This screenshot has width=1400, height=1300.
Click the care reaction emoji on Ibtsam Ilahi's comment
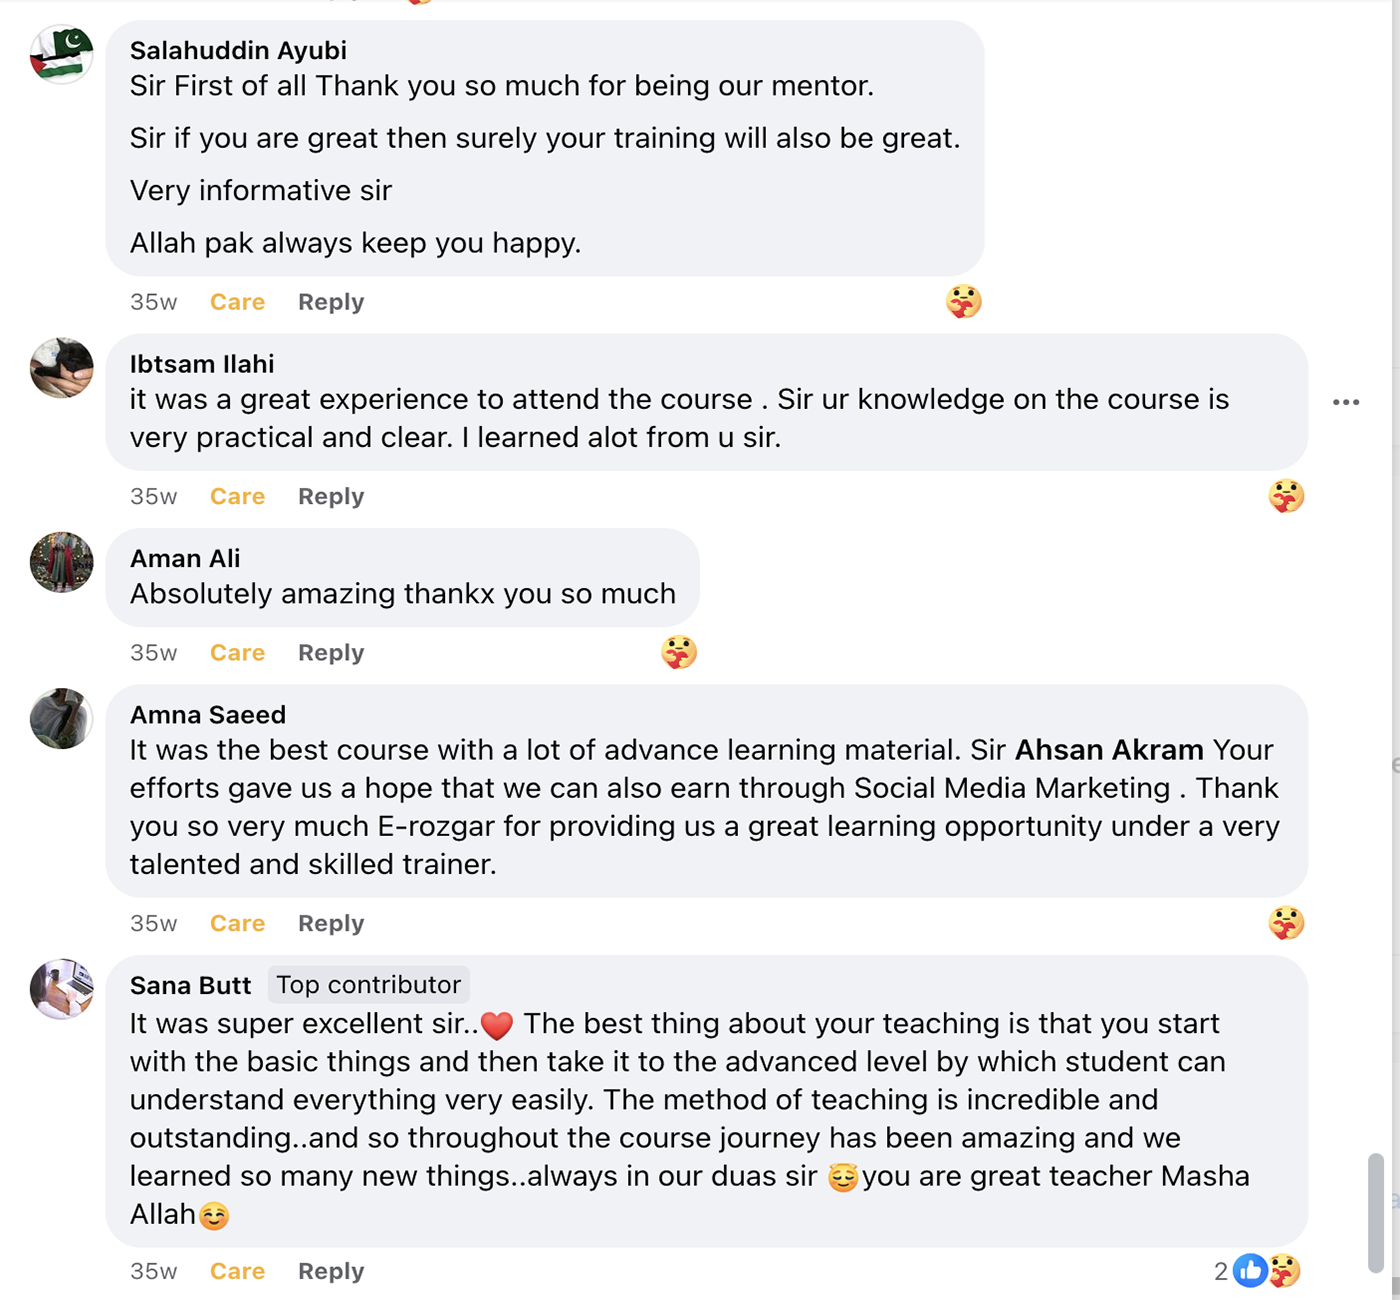[1286, 496]
